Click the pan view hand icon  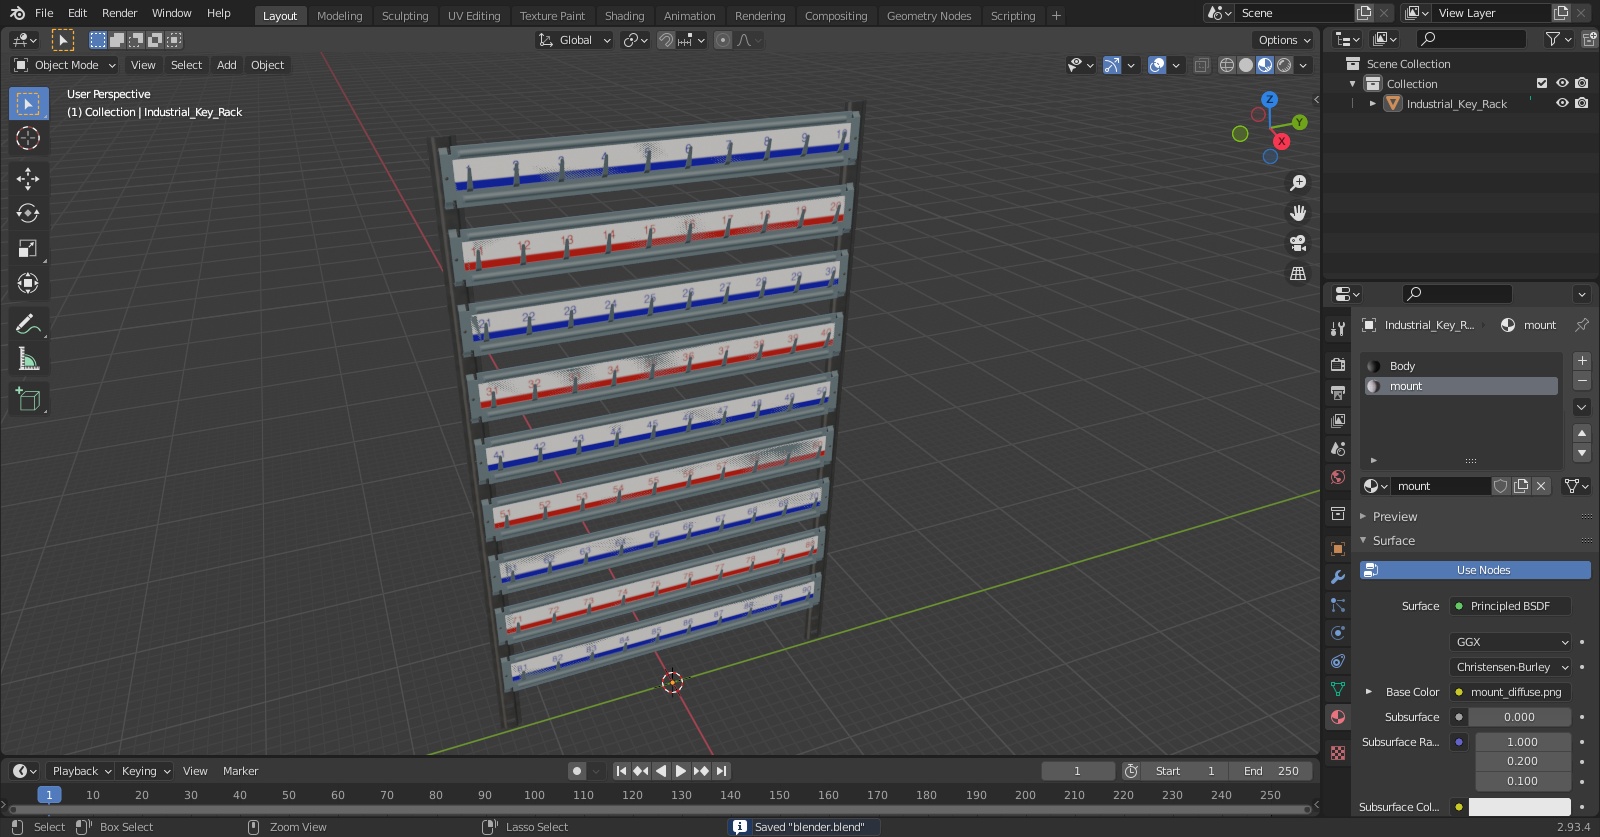(1298, 213)
